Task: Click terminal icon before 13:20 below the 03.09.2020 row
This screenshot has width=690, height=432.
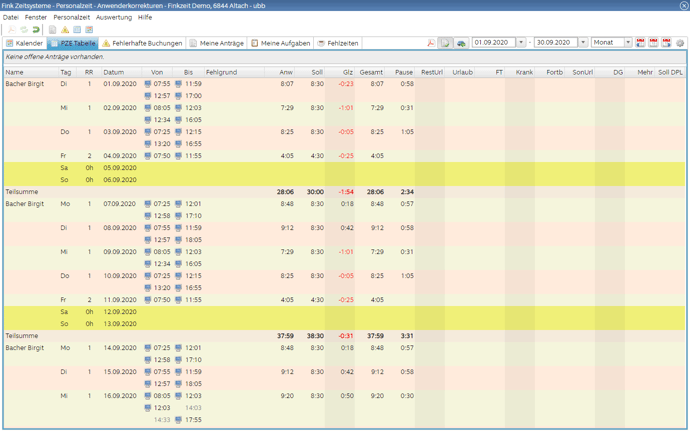Action: coord(148,144)
